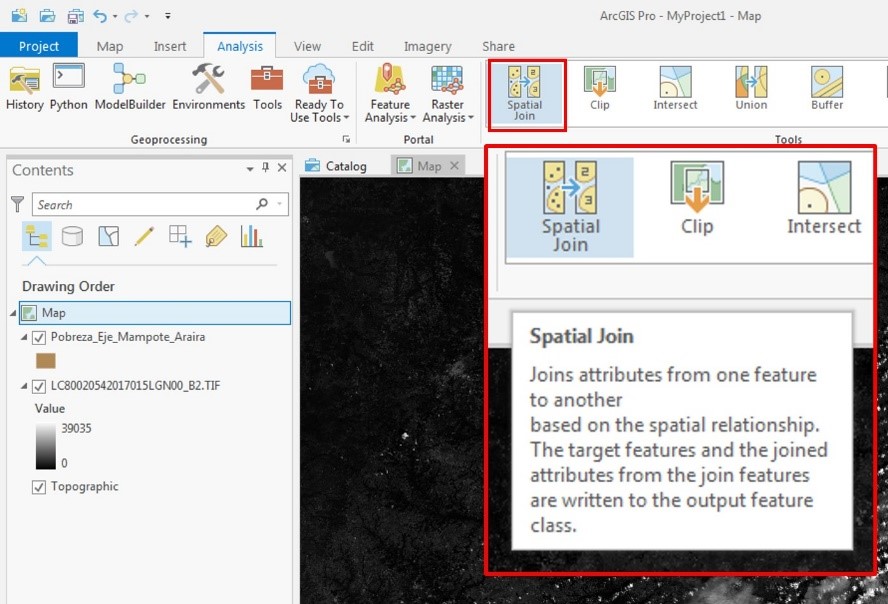Select the Clip tool in ribbon gallery
888x604 pixels.
pos(600,88)
